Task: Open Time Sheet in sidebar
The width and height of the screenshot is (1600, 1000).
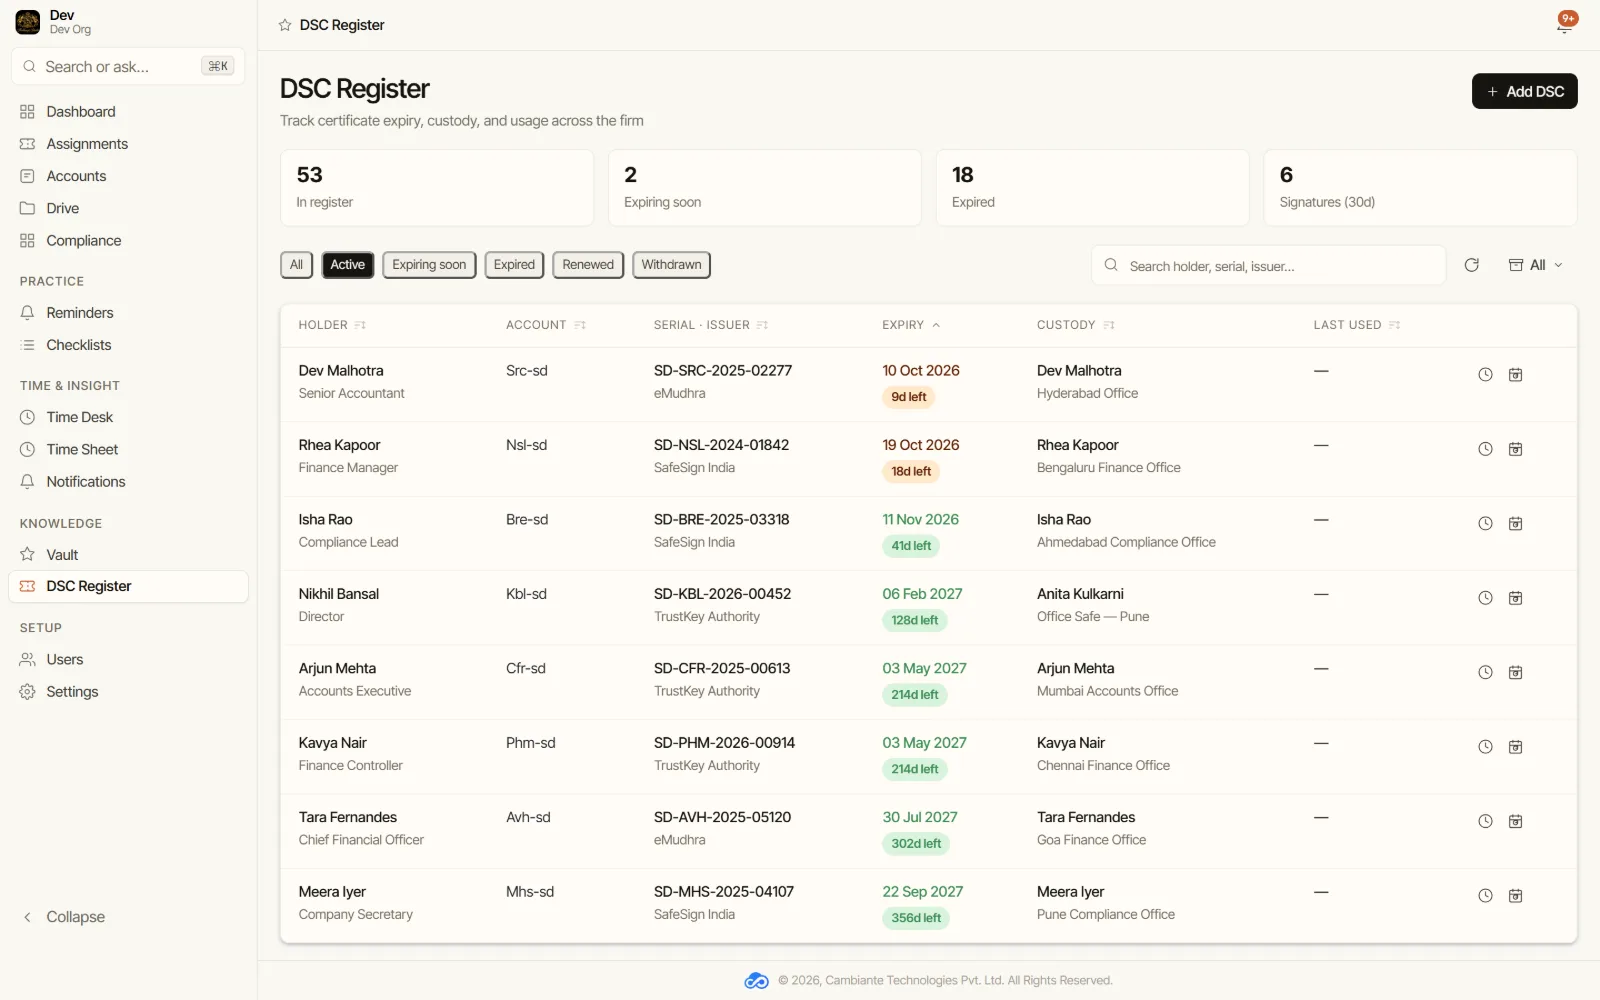Action: (x=128, y=450)
